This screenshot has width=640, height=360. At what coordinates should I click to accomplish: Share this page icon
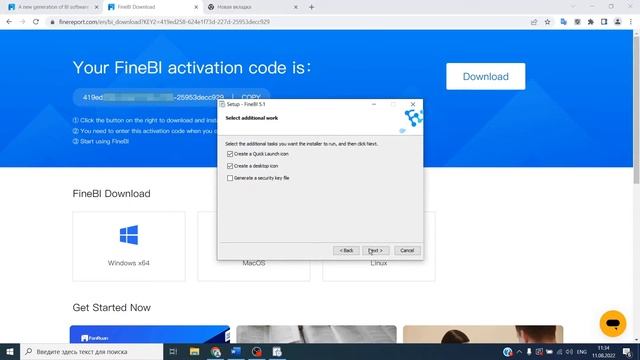click(534, 22)
